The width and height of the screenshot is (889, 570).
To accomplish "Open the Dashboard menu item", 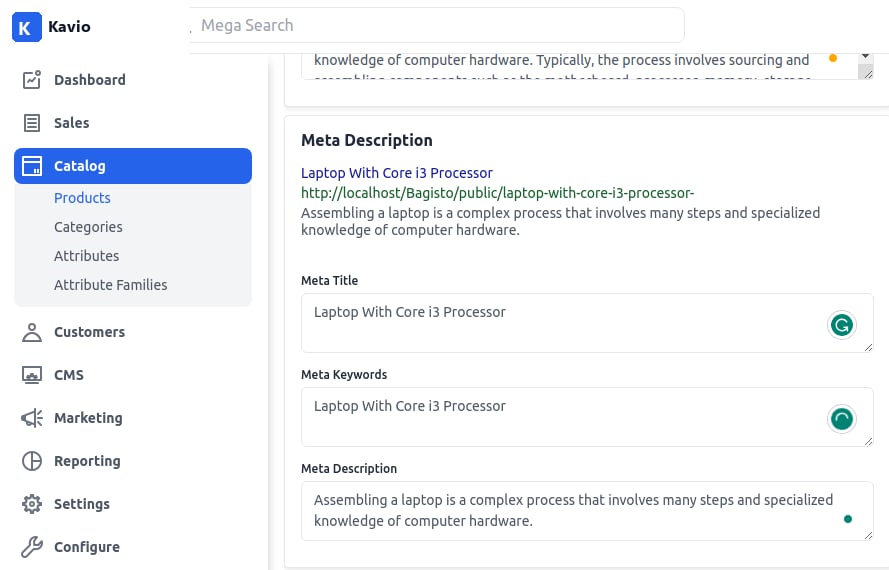I will pos(133,80).
